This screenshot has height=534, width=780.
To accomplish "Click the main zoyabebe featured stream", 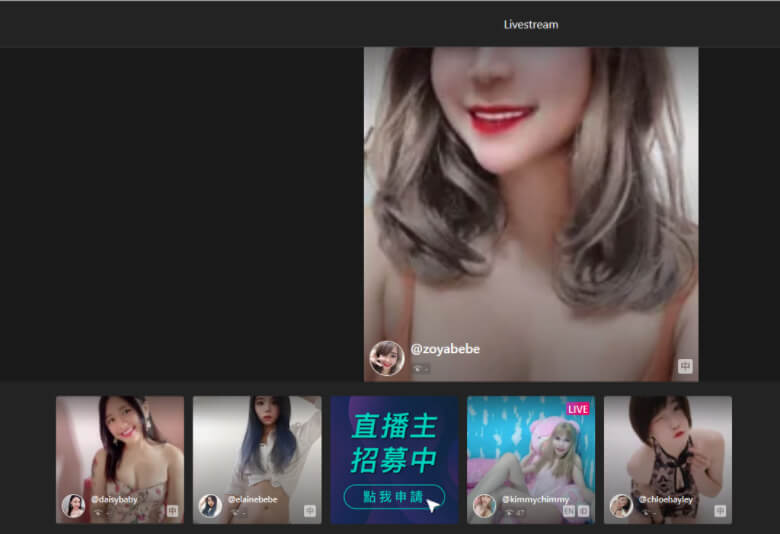I will click(x=530, y=200).
